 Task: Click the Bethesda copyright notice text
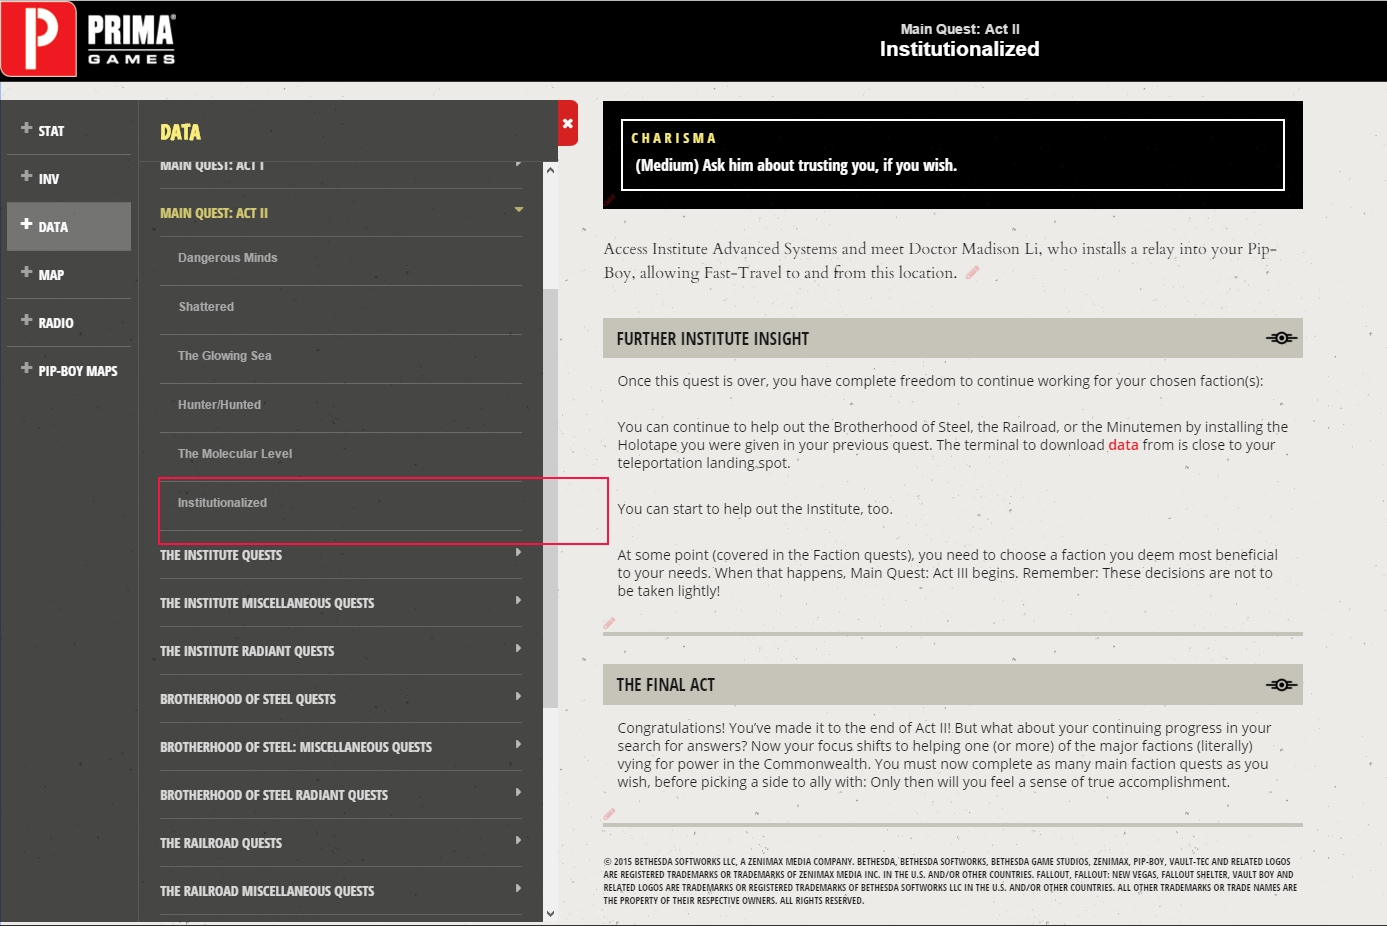click(x=950, y=881)
